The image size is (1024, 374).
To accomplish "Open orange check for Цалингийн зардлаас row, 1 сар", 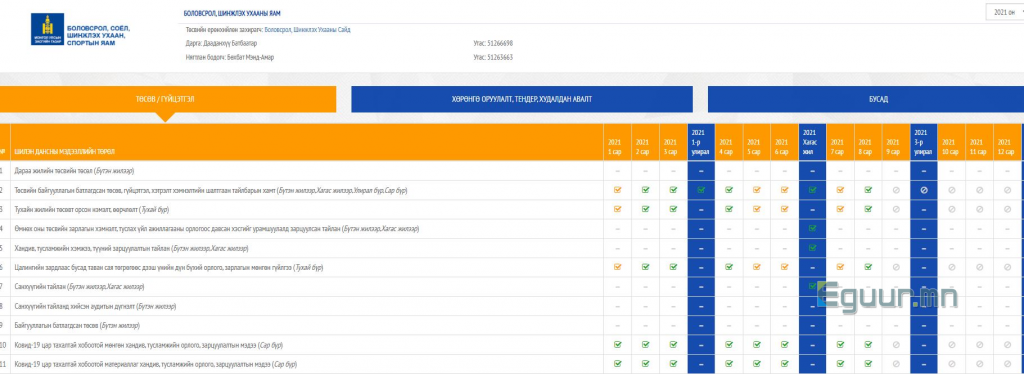I will [x=617, y=267].
